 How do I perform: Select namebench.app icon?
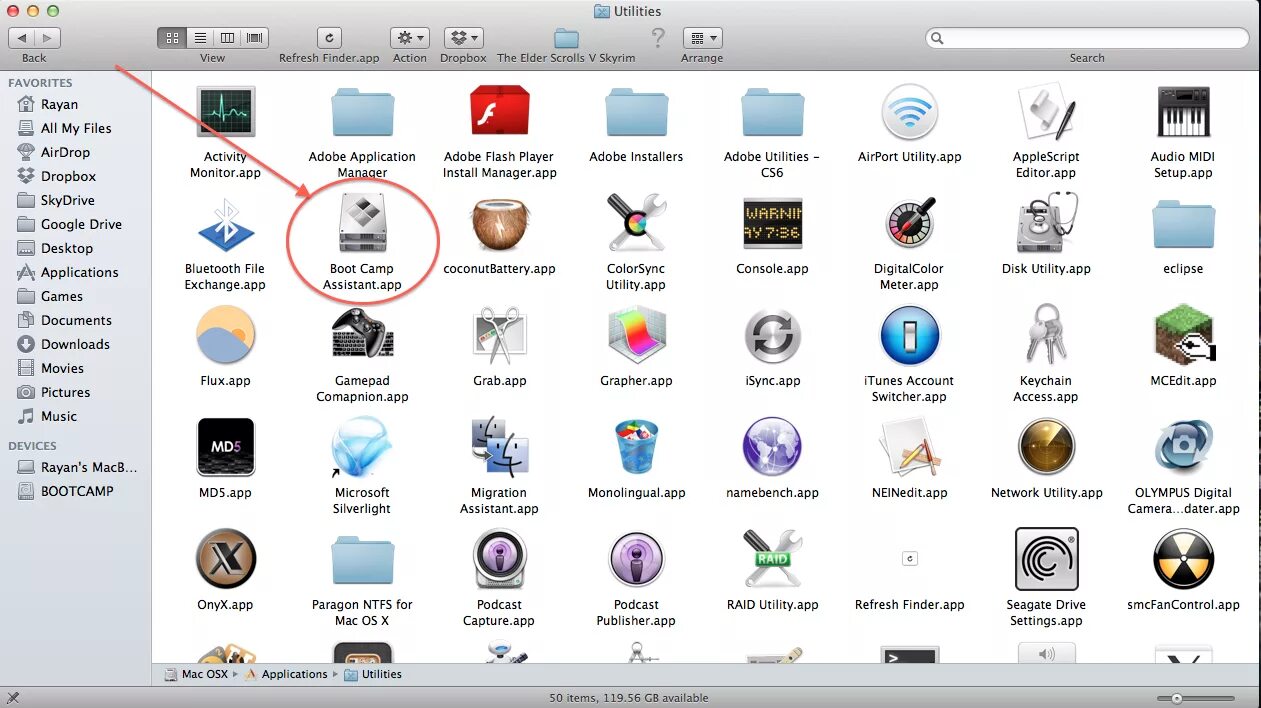pyautogui.click(x=772, y=448)
